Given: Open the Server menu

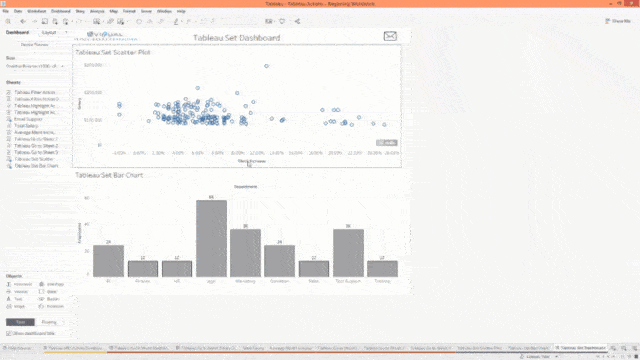Looking at the screenshot, I should point(146,11).
